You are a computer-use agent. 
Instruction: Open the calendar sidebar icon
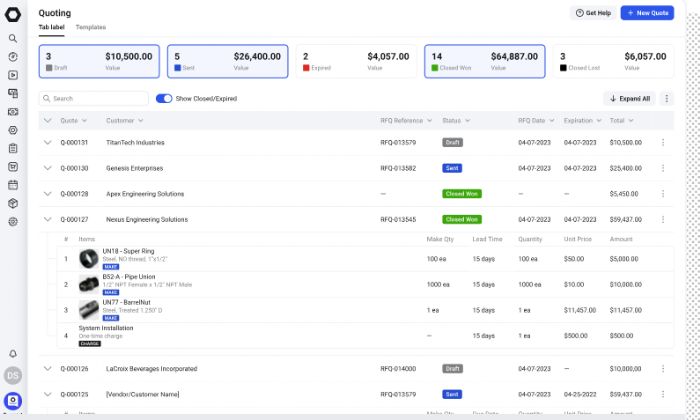pyautogui.click(x=13, y=185)
